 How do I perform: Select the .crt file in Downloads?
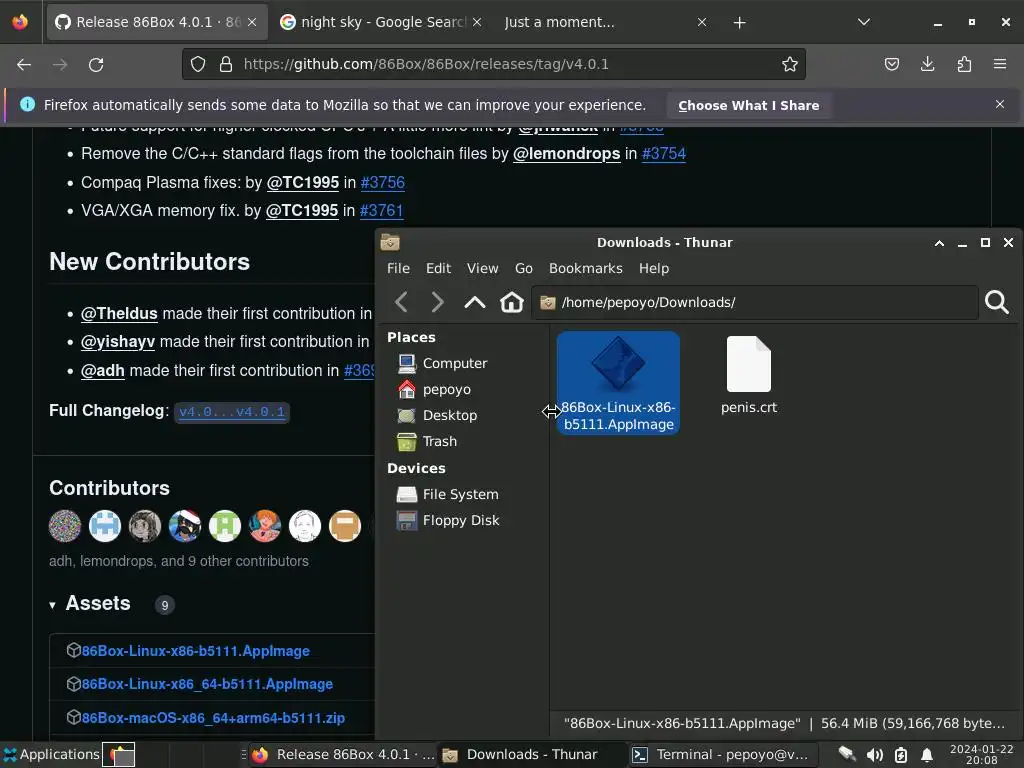point(748,376)
